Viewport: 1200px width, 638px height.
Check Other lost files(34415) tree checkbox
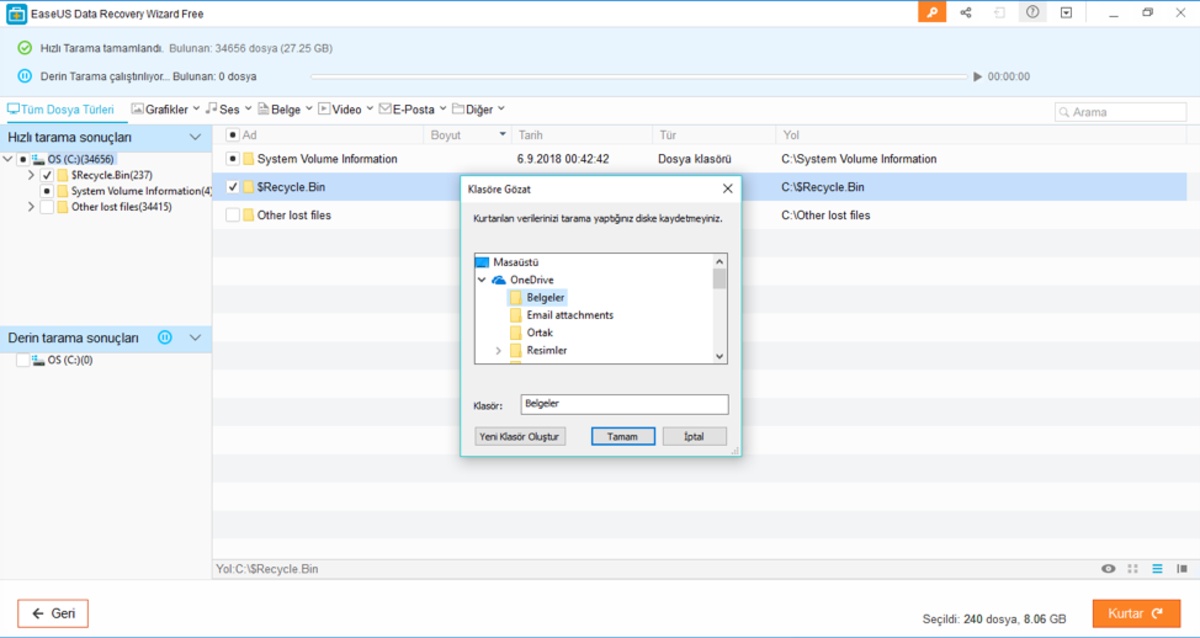47,207
